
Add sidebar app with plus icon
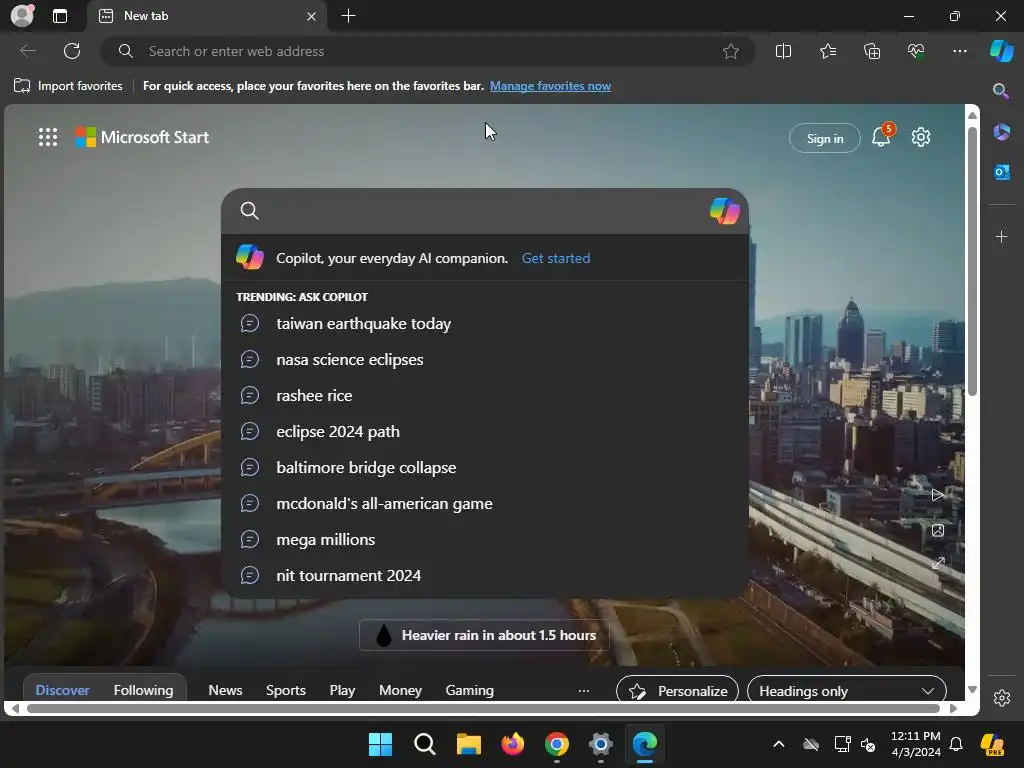(1001, 236)
